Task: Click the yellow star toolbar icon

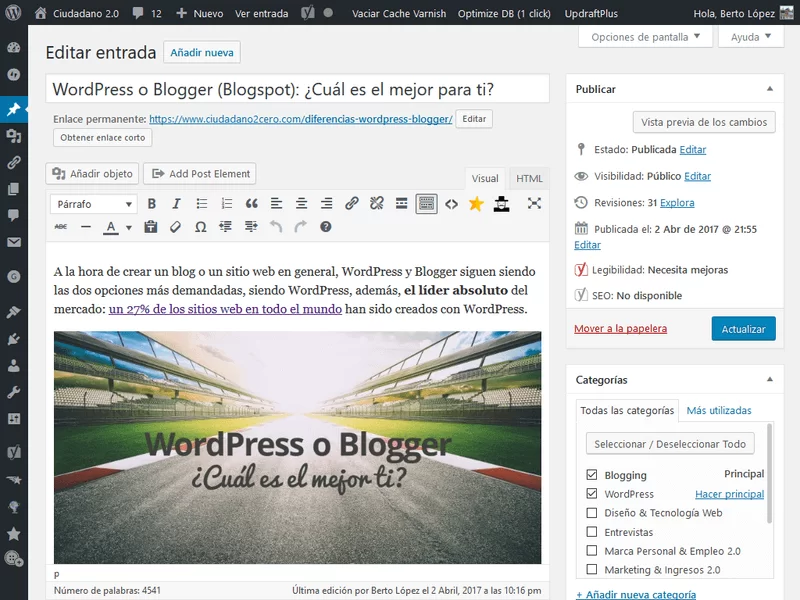Action: tap(476, 204)
